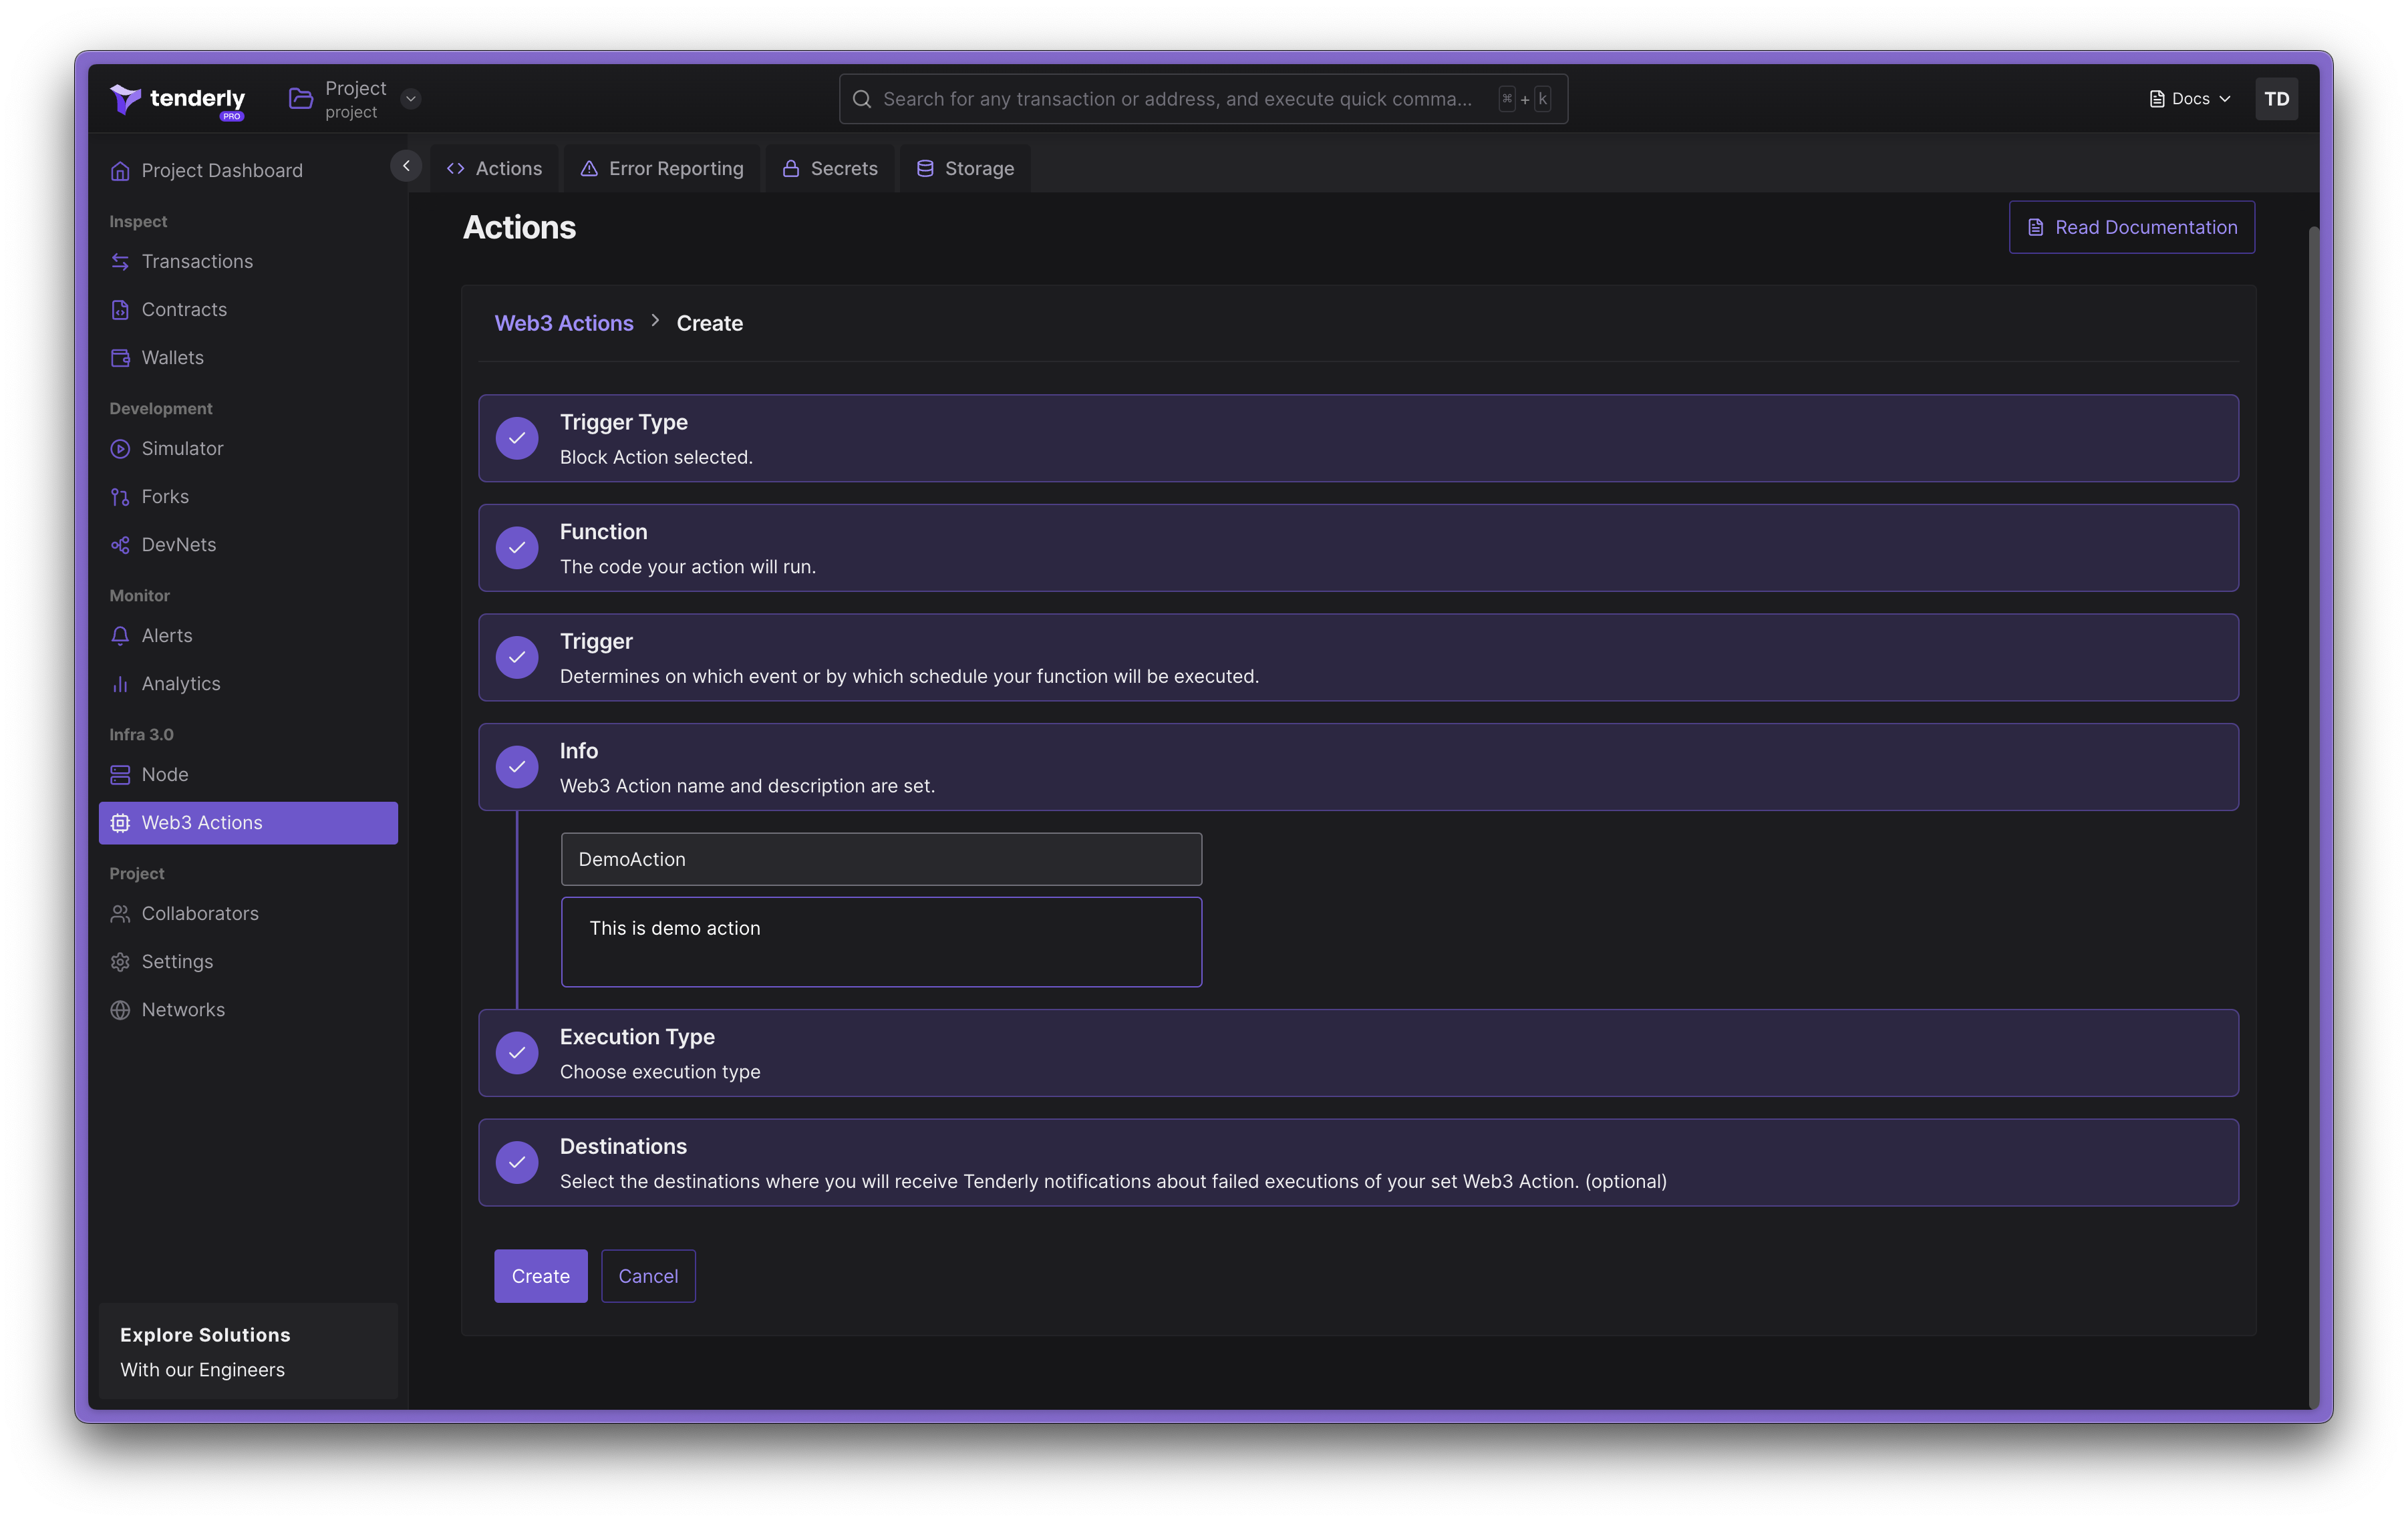Open Explore Solutions panel
The height and width of the screenshot is (1522, 2408).
tap(248, 1352)
